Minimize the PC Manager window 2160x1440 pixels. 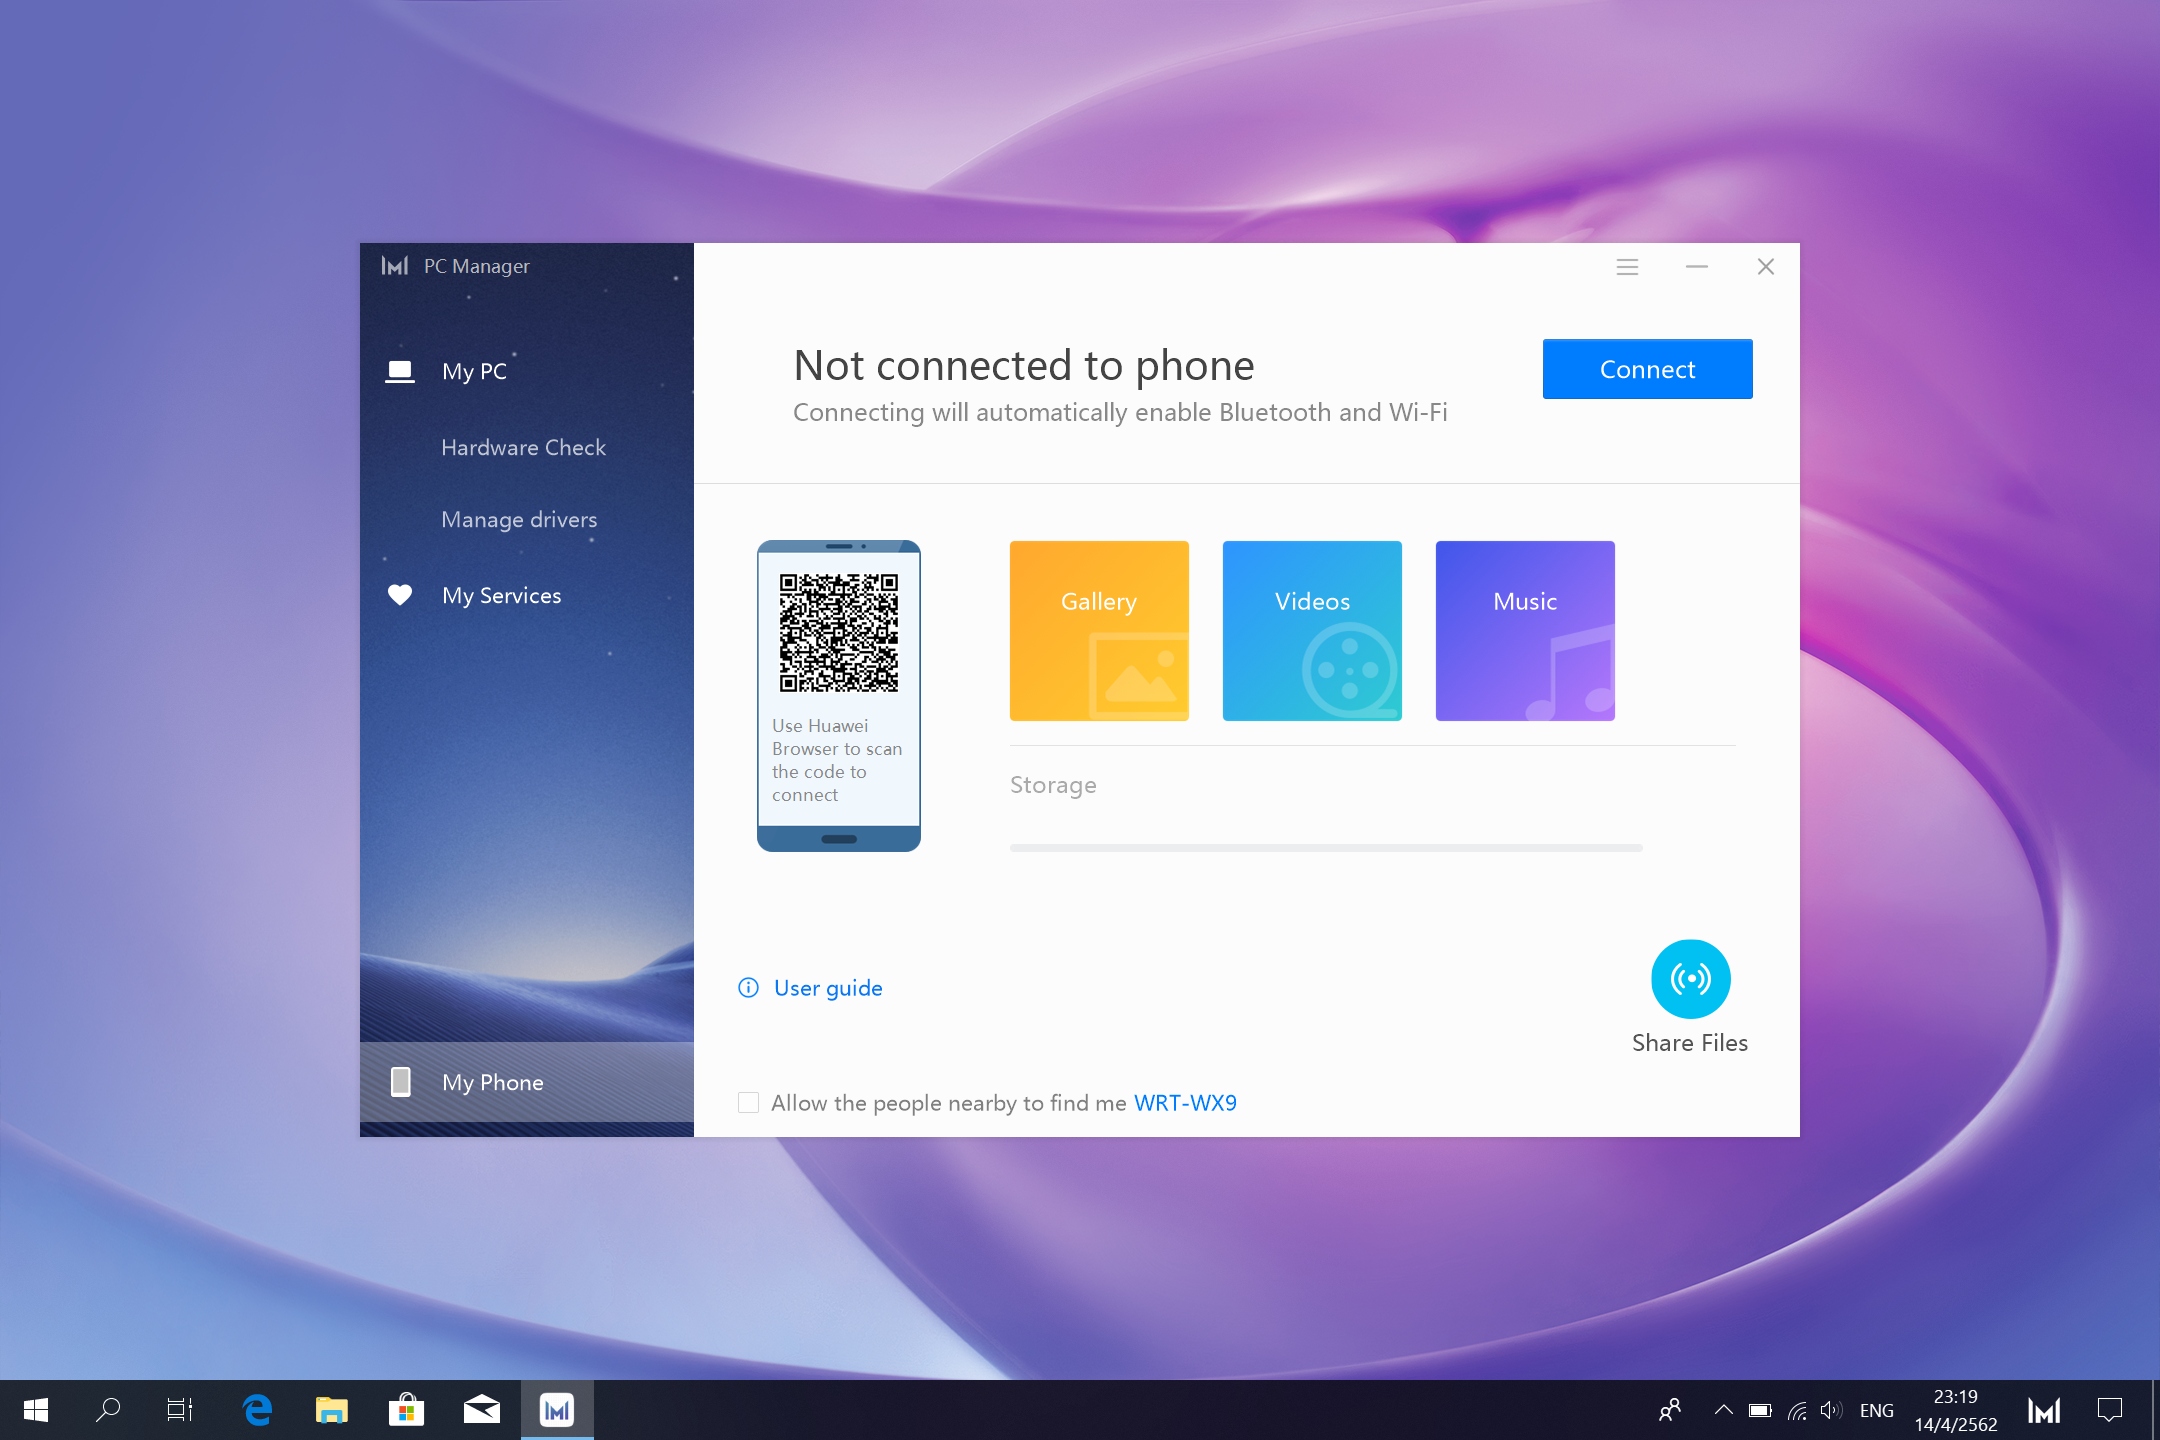click(1697, 267)
